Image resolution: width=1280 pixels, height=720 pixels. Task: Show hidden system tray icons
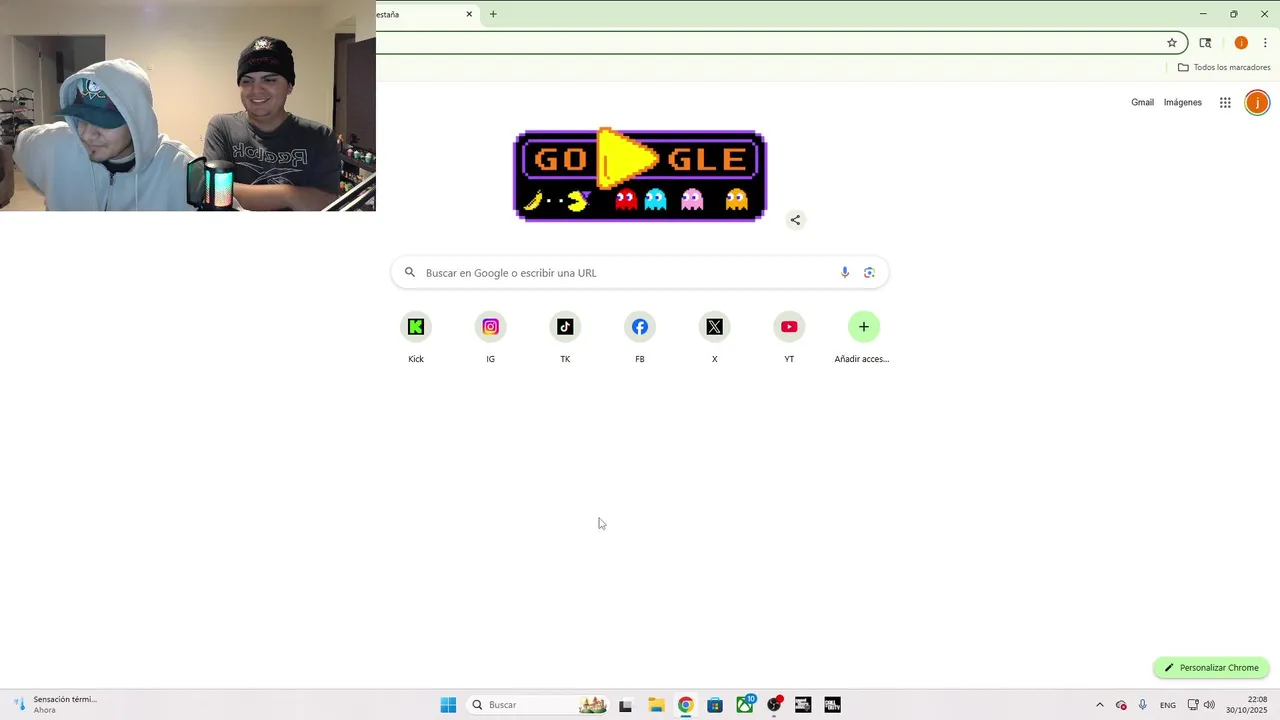1100,705
